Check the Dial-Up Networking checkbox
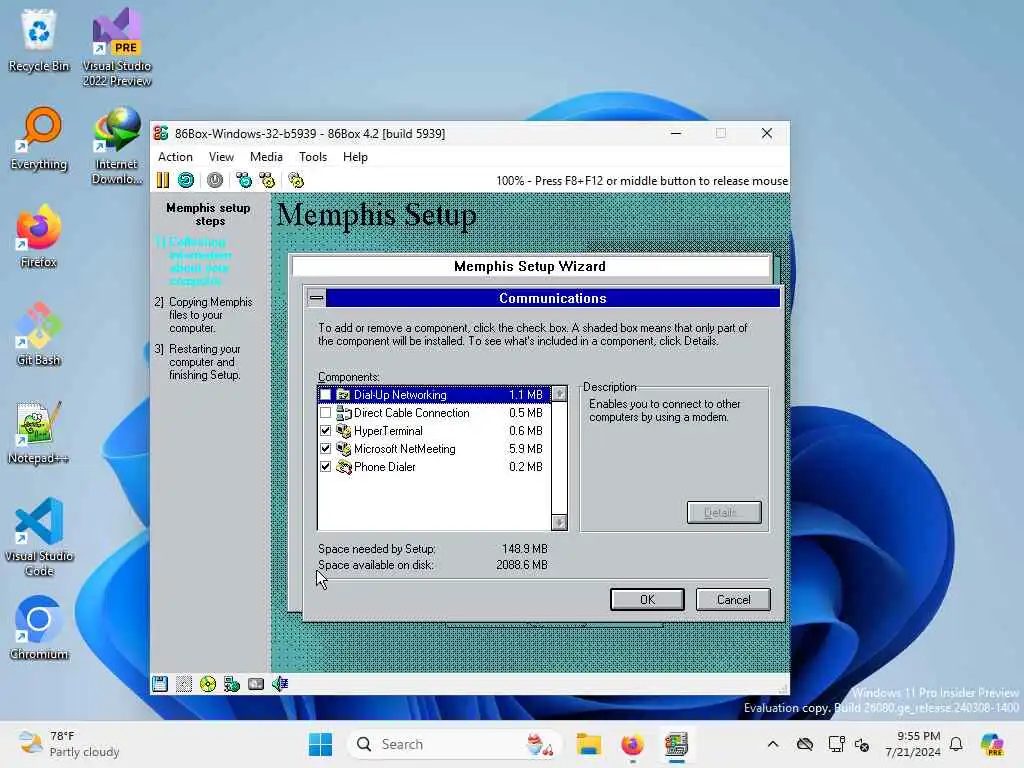 click(x=325, y=394)
